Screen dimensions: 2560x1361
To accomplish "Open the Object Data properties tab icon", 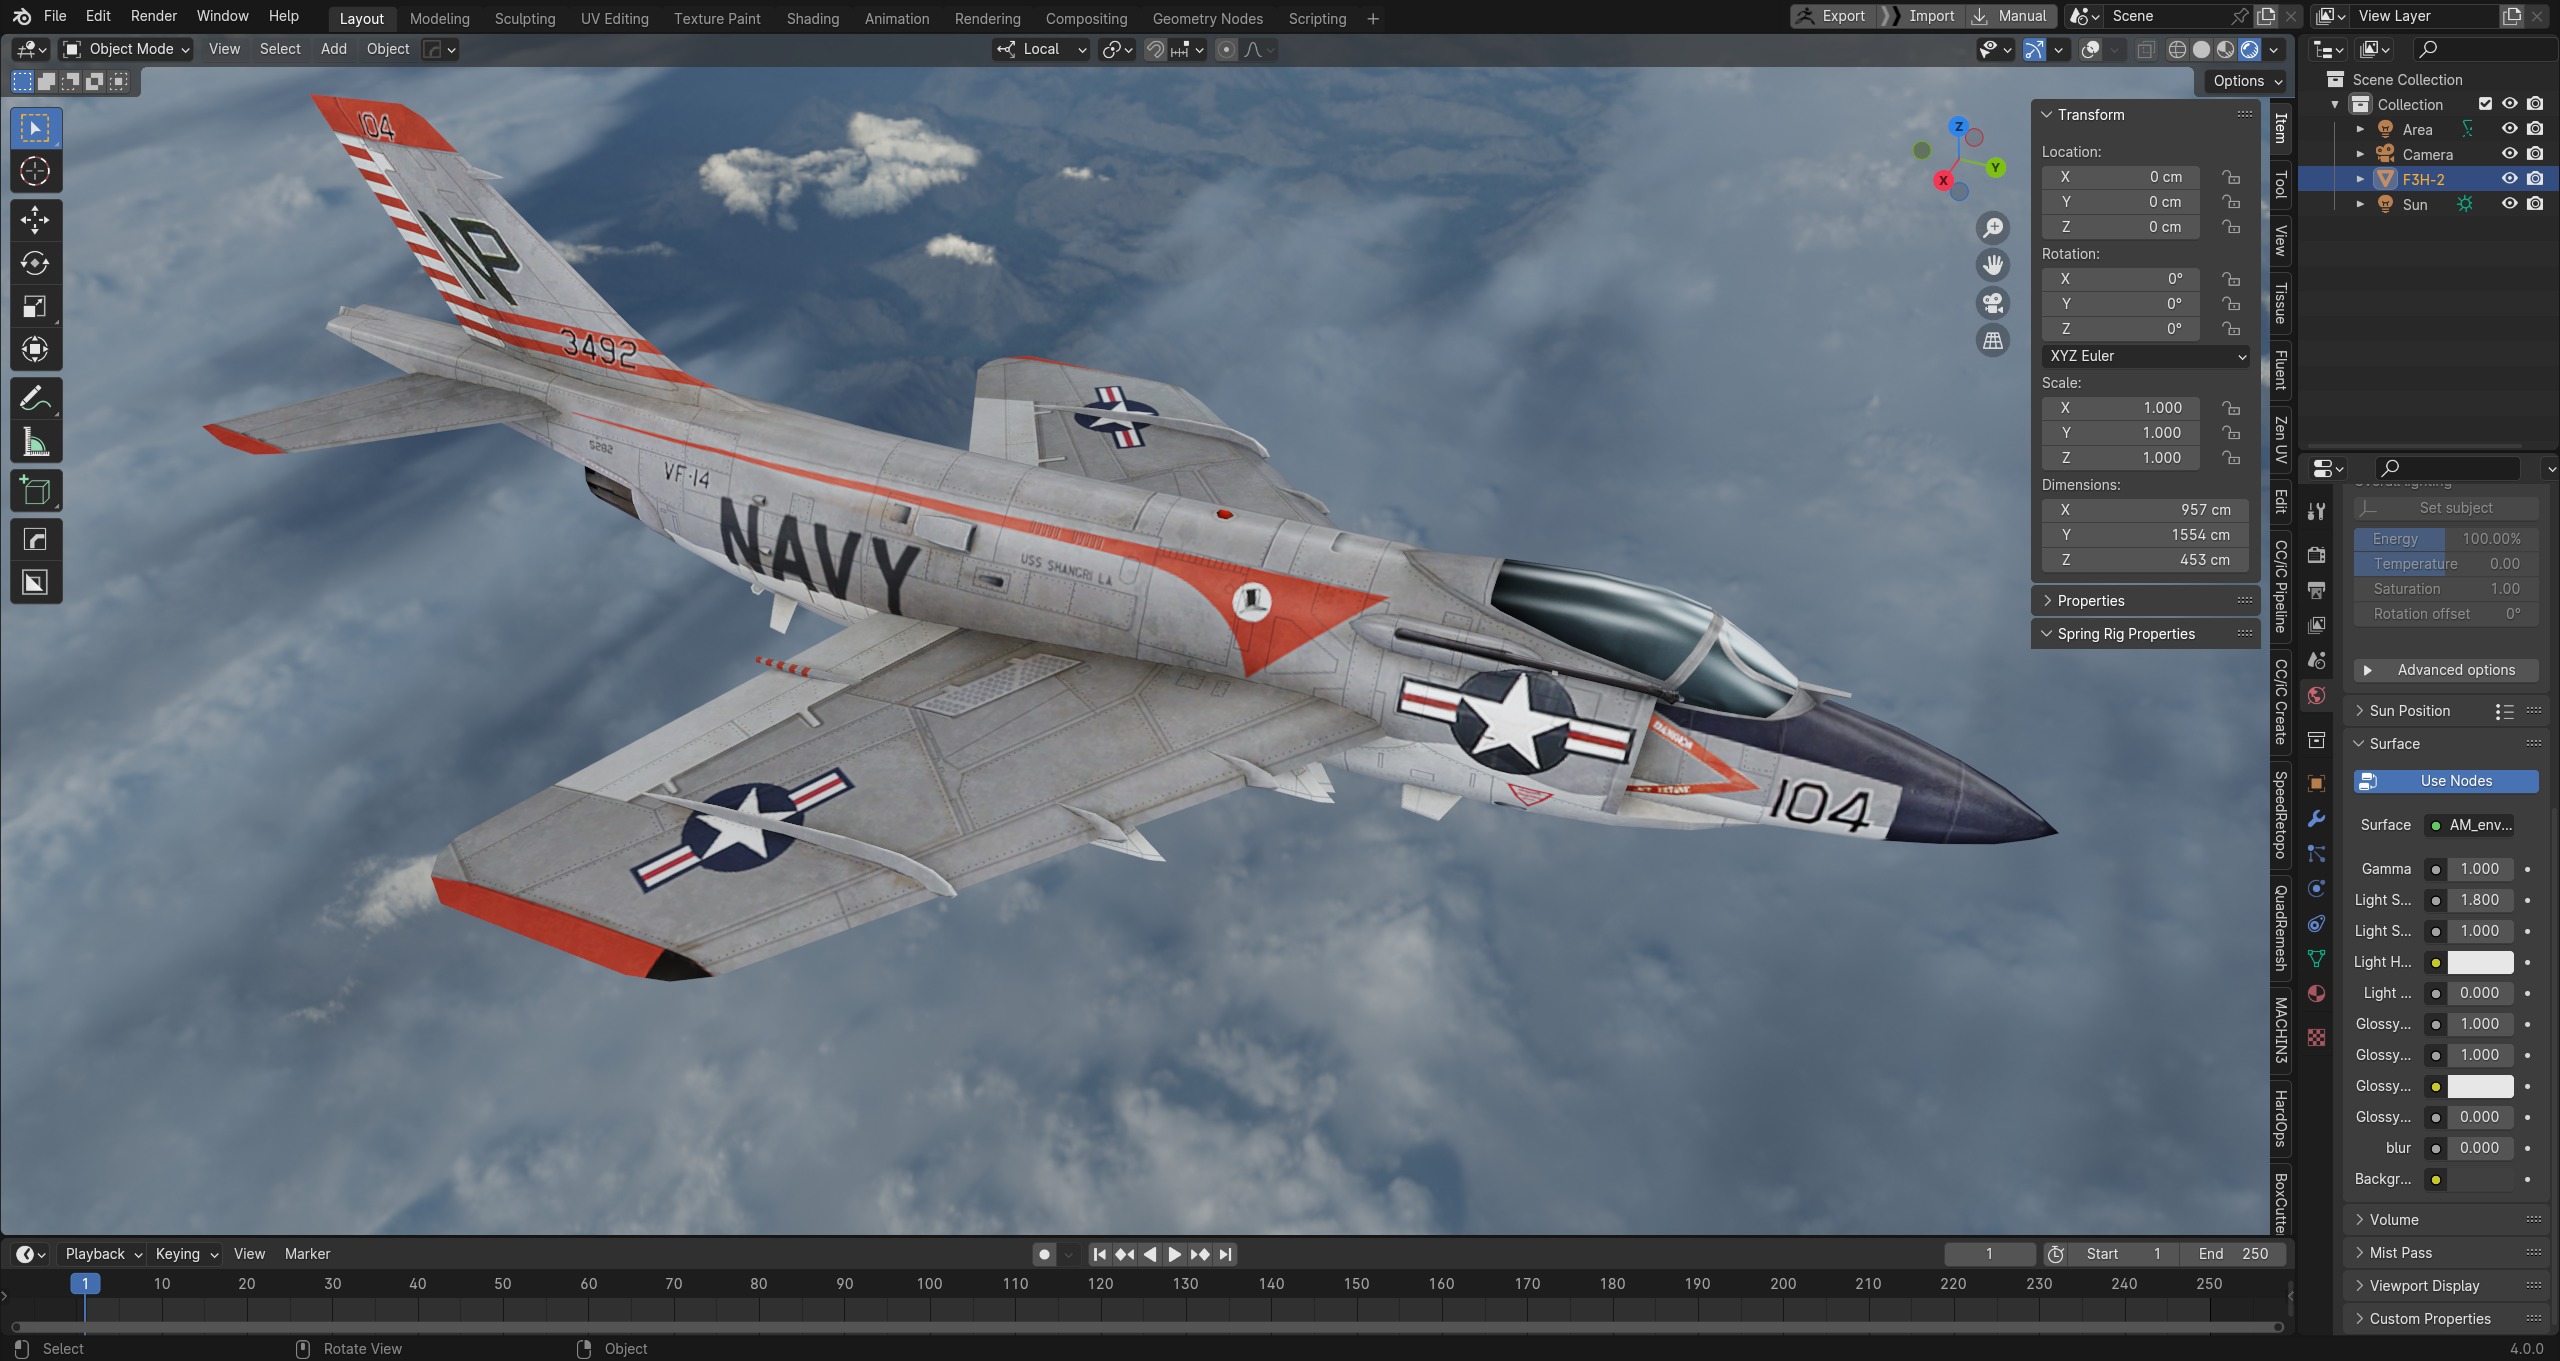I will pos(2316,959).
